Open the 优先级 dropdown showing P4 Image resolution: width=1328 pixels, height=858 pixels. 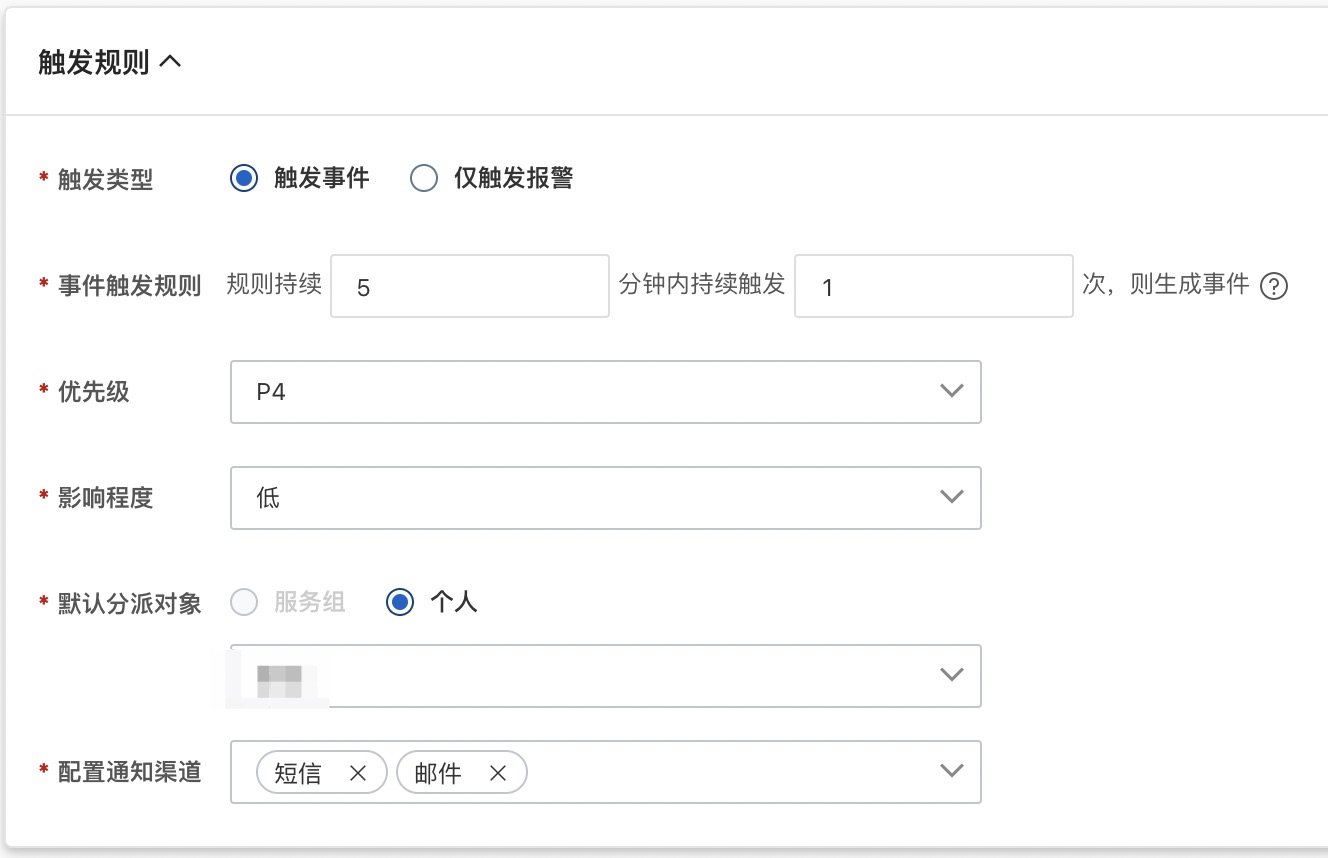tap(606, 392)
